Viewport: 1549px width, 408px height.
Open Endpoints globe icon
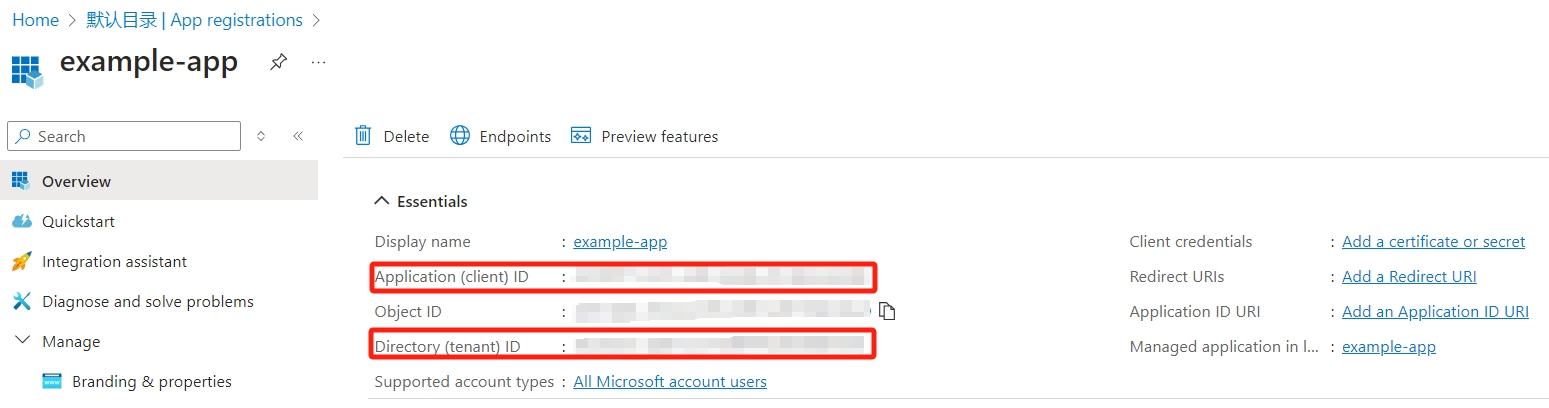460,136
